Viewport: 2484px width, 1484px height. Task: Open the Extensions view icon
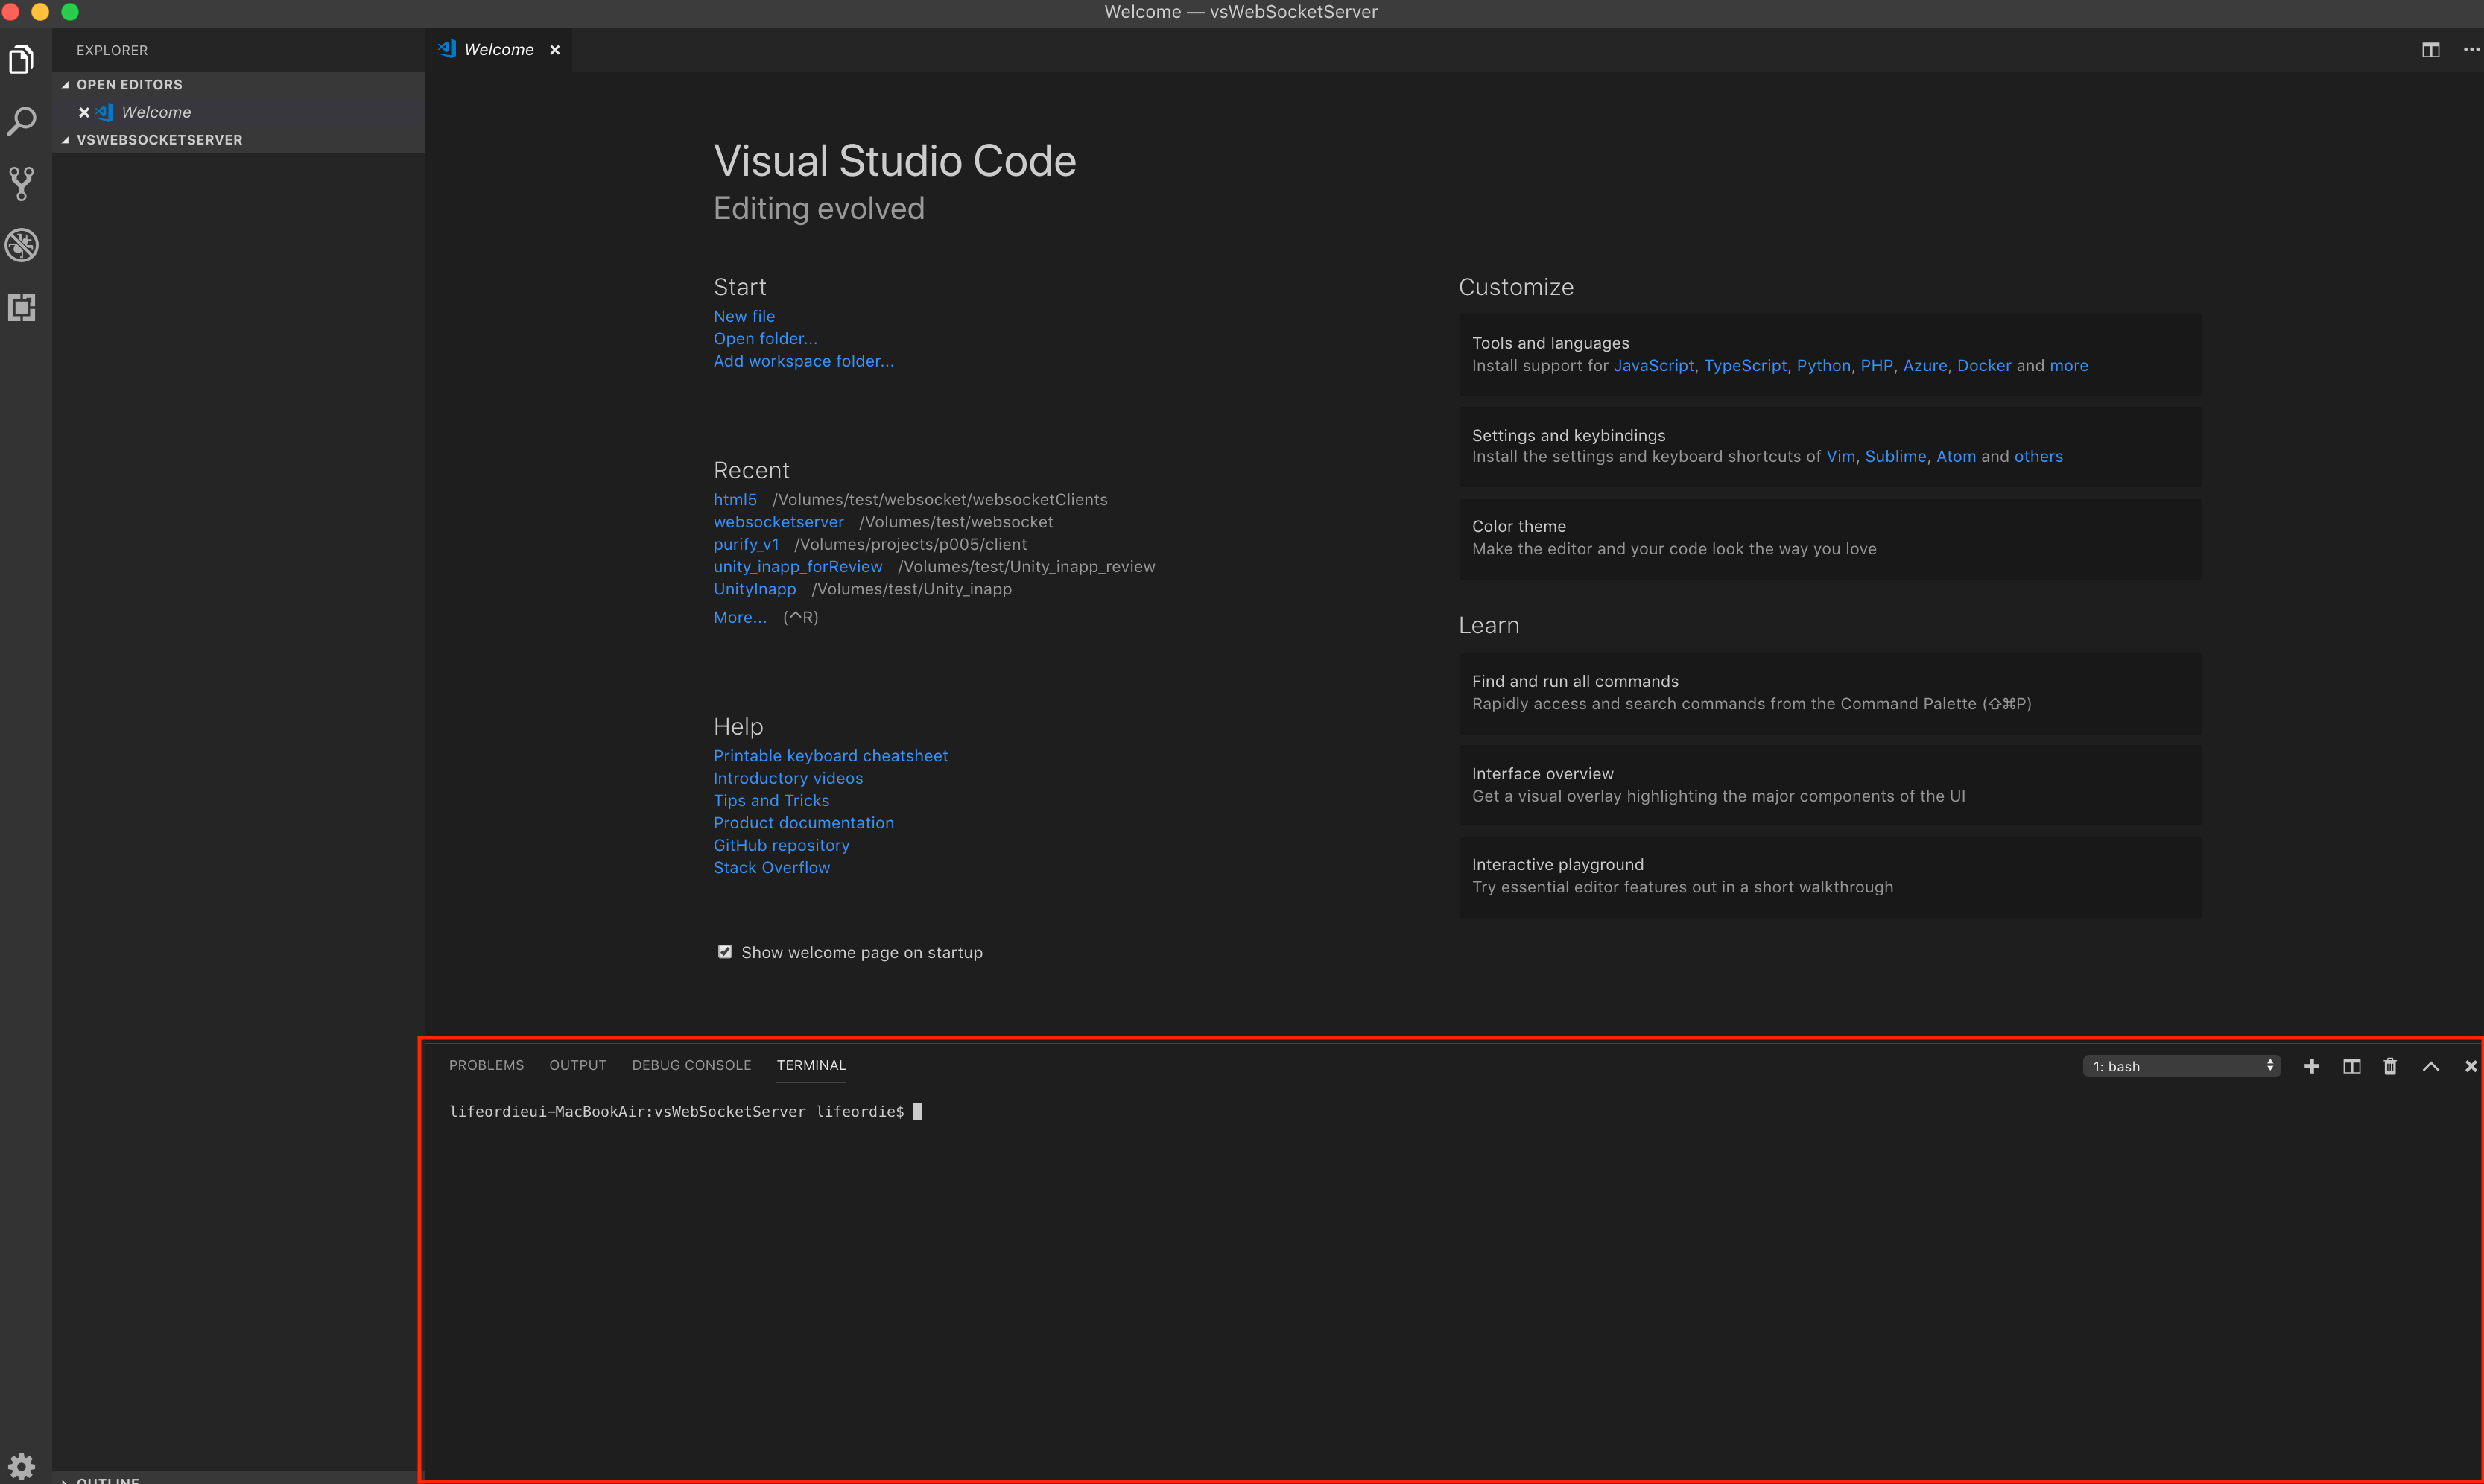pos(22,307)
